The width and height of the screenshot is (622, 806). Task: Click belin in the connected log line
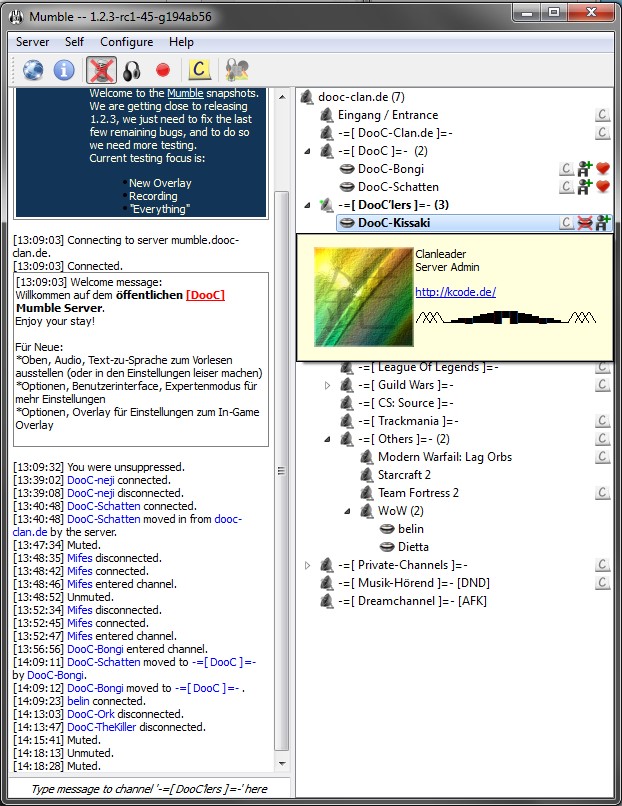[x=78, y=701]
